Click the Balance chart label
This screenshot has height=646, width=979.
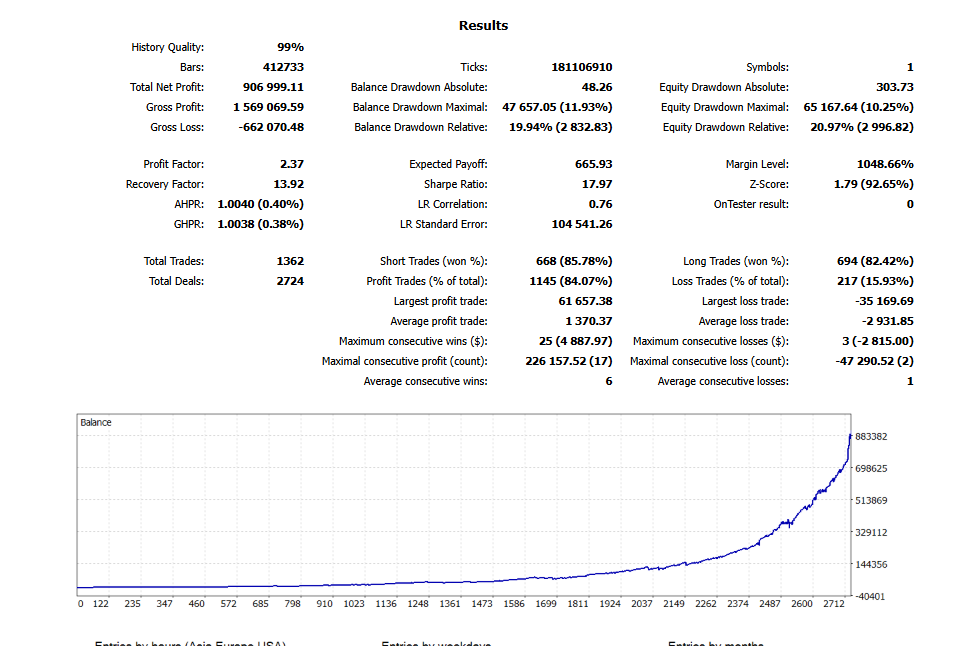(x=96, y=423)
